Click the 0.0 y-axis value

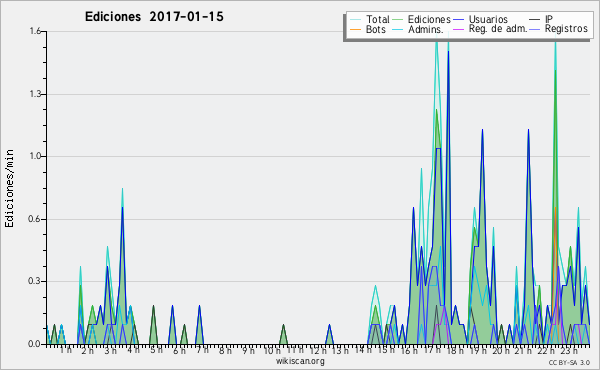pos(35,344)
